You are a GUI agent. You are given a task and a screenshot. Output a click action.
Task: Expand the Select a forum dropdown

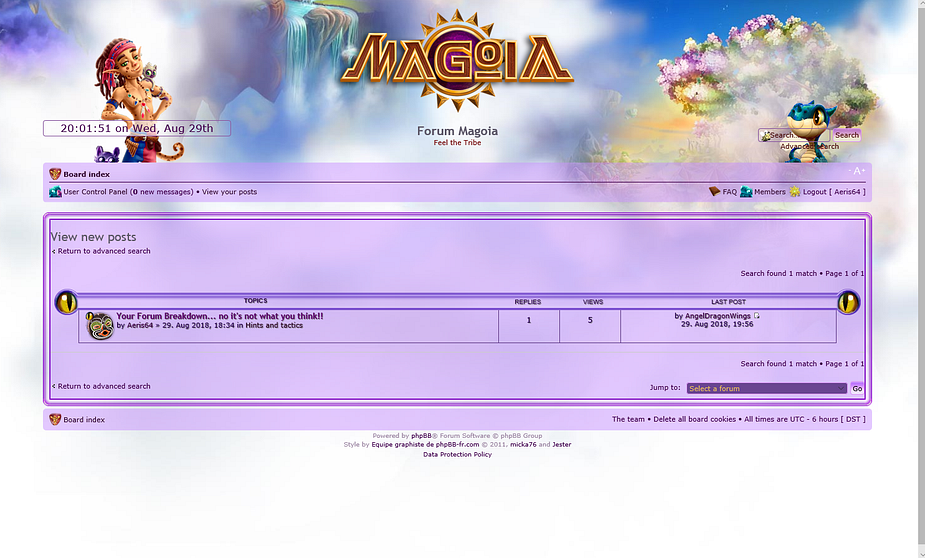click(767, 388)
